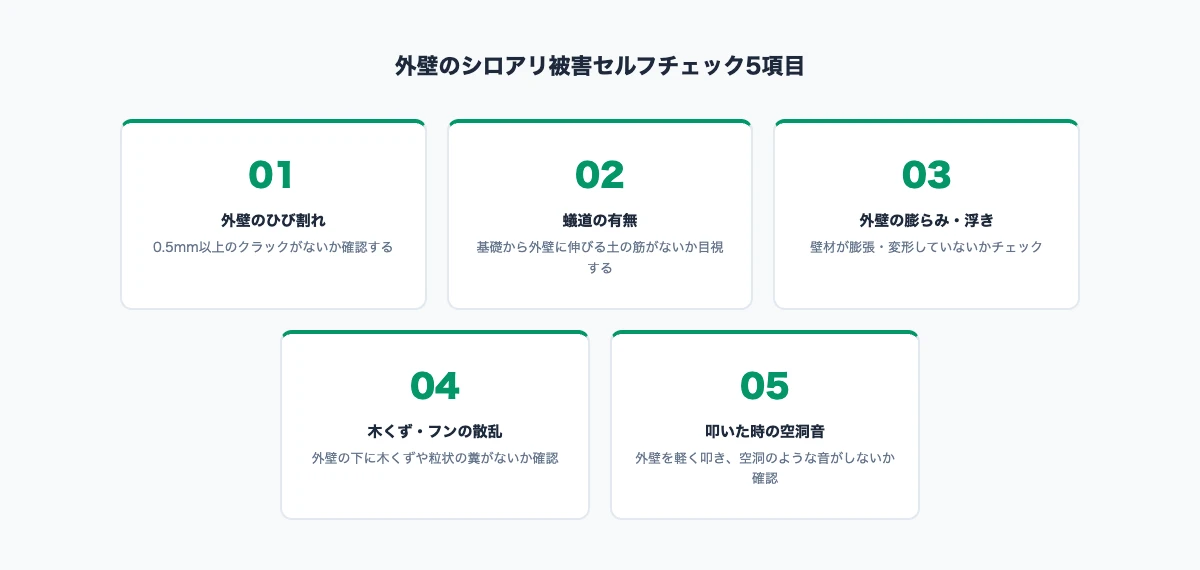This screenshot has width=1200, height=570.
Task: Click the 0.5mm以上のクラック description text
Action: 272,247
